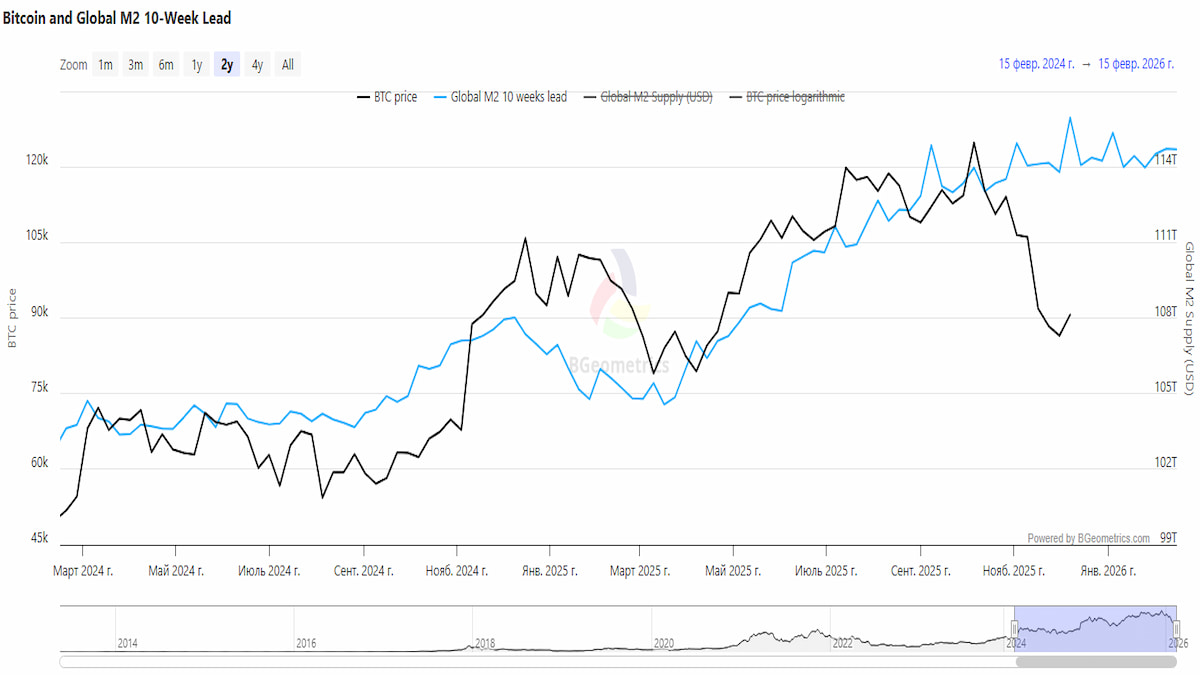Click the navigator's left range handle
Image resolution: width=1200 pixels, height=675 pixels.
pyautogui.click(x=1014, y=629)
